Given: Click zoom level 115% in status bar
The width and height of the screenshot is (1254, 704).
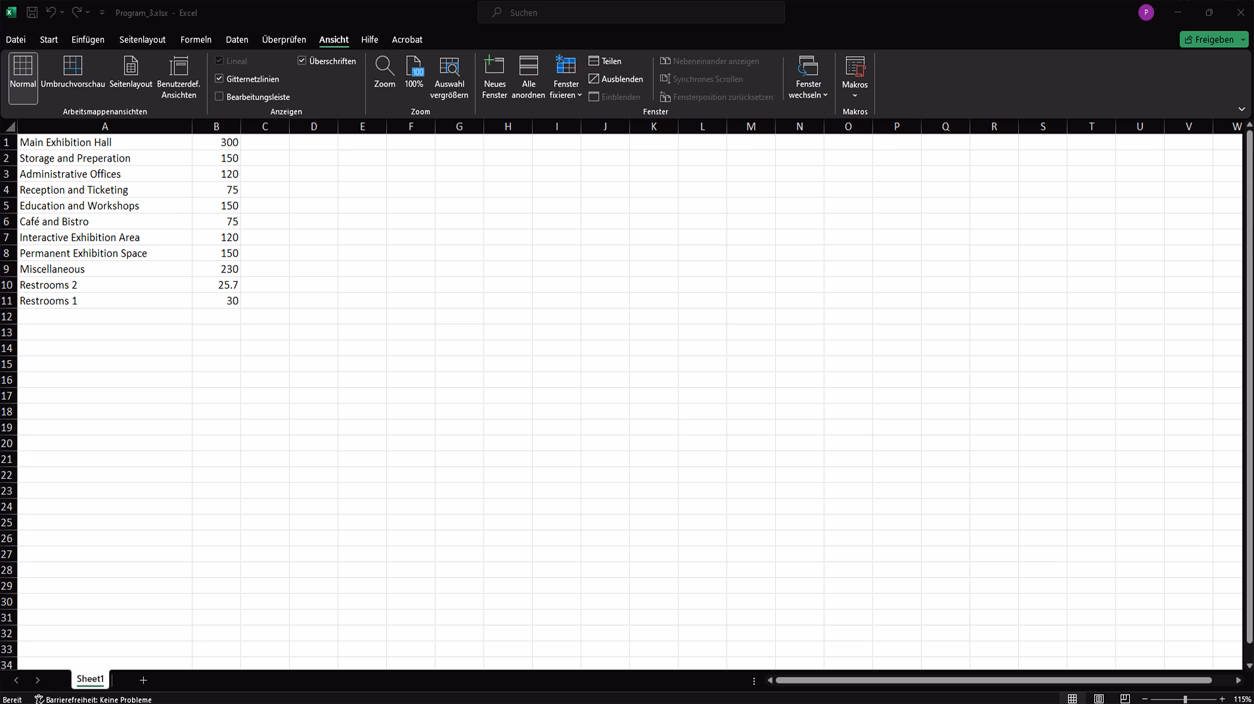Looking at the screenshot, I should (1242, 699).
